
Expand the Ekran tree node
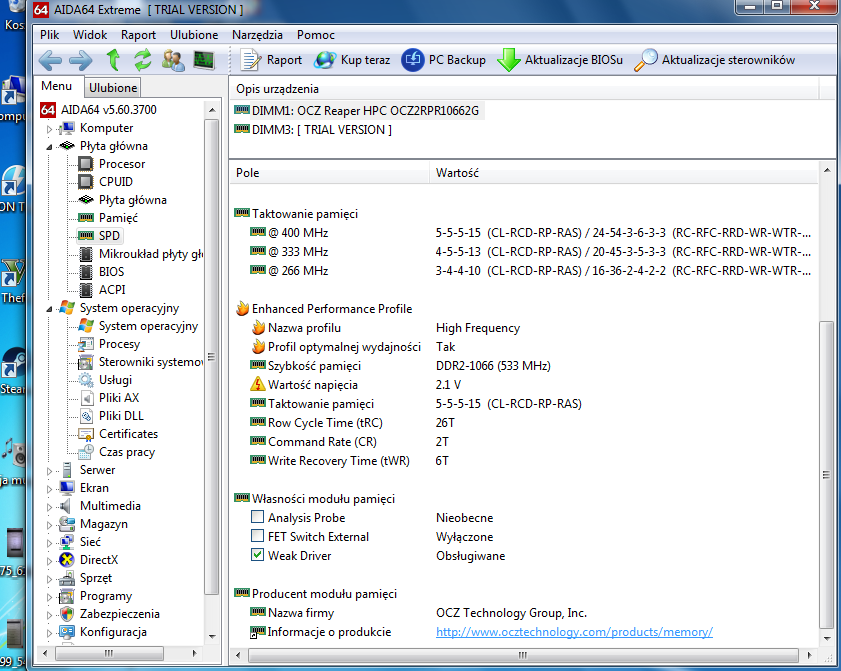49,489
